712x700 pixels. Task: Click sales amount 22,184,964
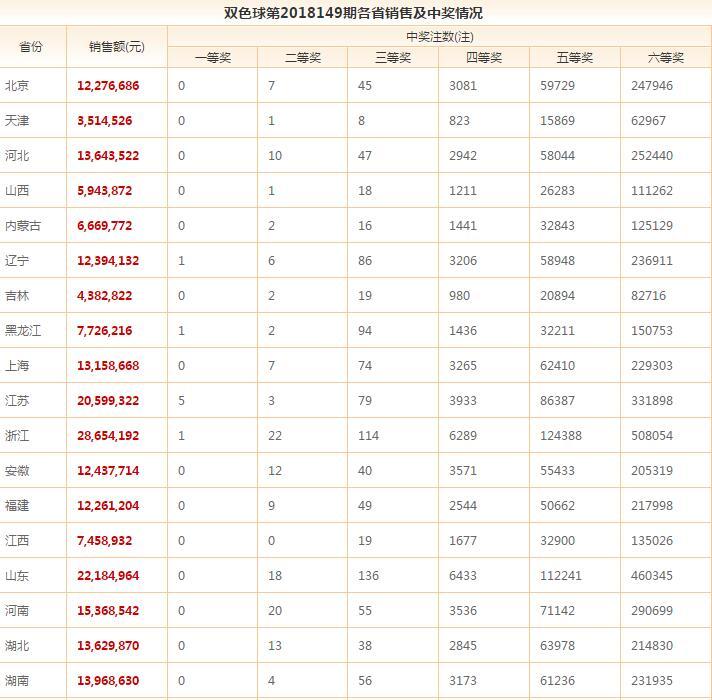108,576
